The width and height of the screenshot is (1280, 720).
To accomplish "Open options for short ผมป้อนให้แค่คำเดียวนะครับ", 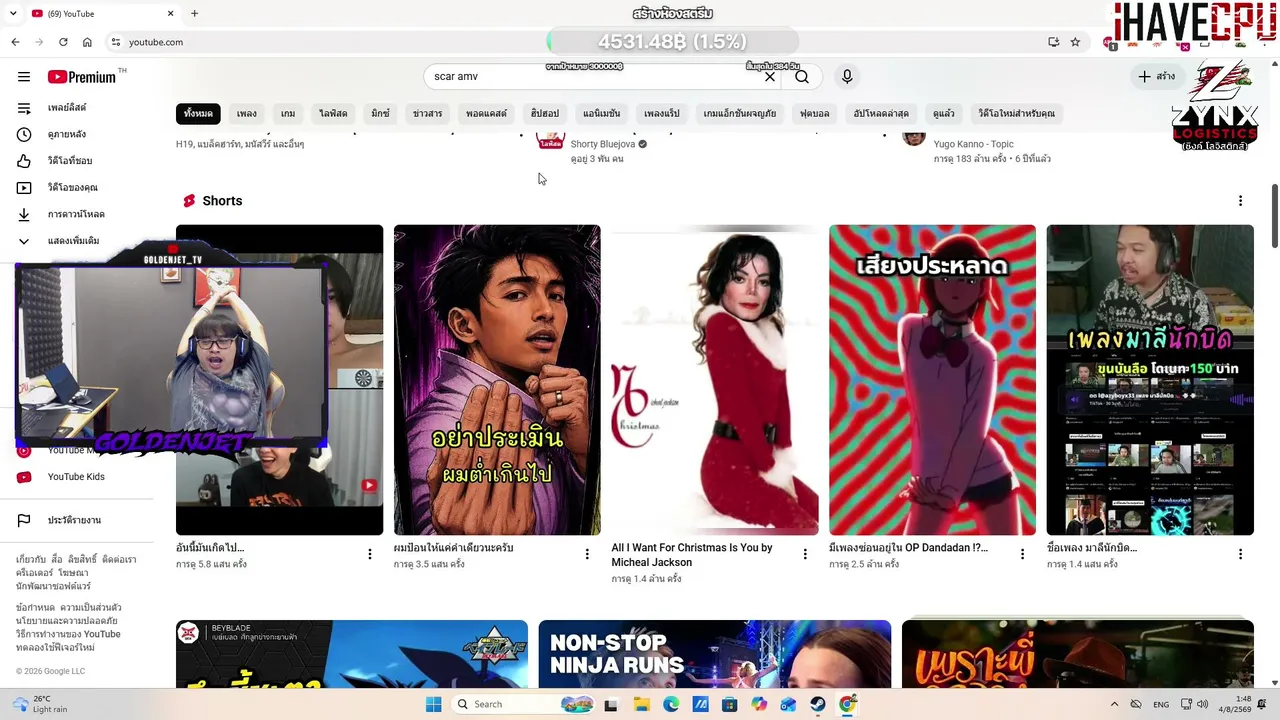I will point(587,554).
